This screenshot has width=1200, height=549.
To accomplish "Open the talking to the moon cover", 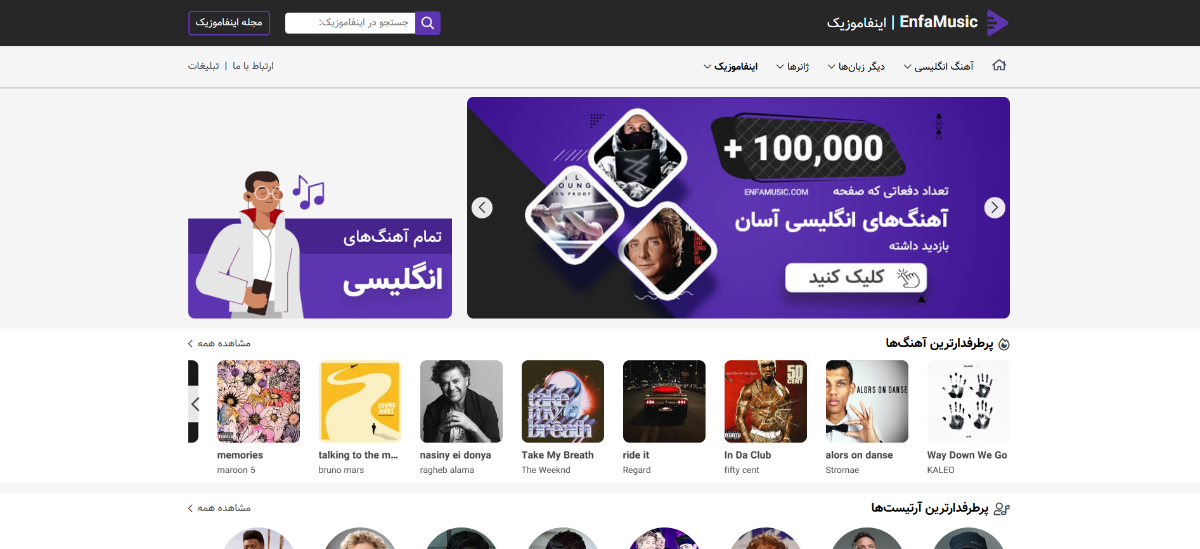I will 360,401.
